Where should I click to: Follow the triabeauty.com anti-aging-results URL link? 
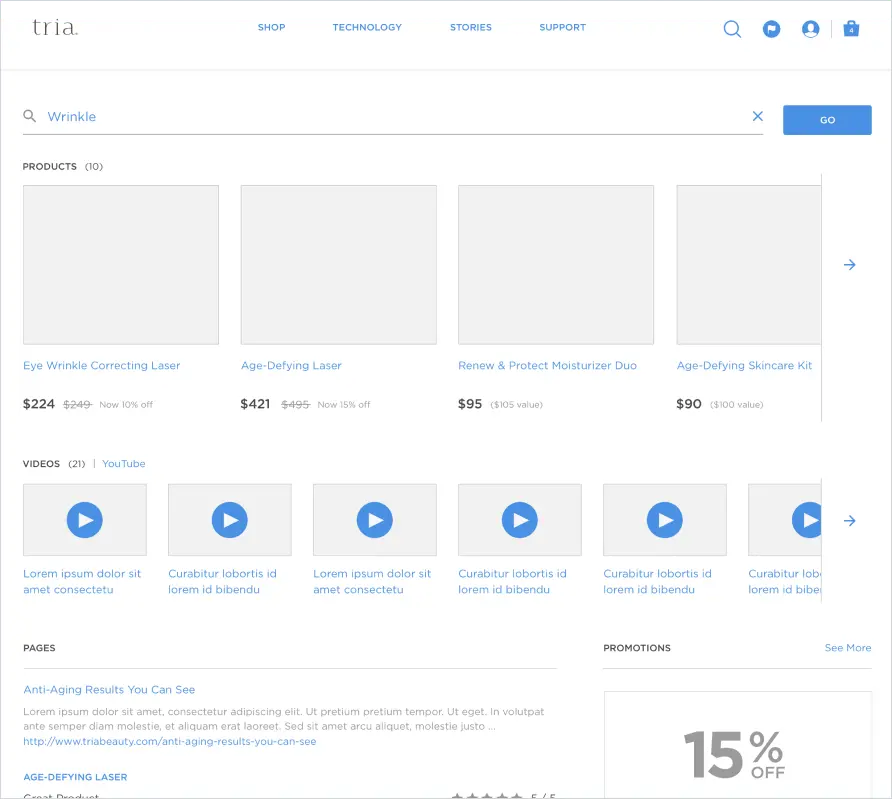coord(170,742)
